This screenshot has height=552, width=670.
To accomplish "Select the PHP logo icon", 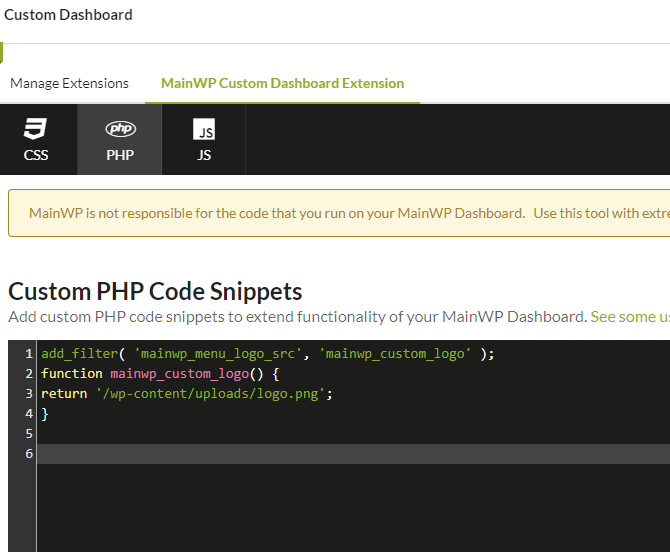I will [120, 129].
